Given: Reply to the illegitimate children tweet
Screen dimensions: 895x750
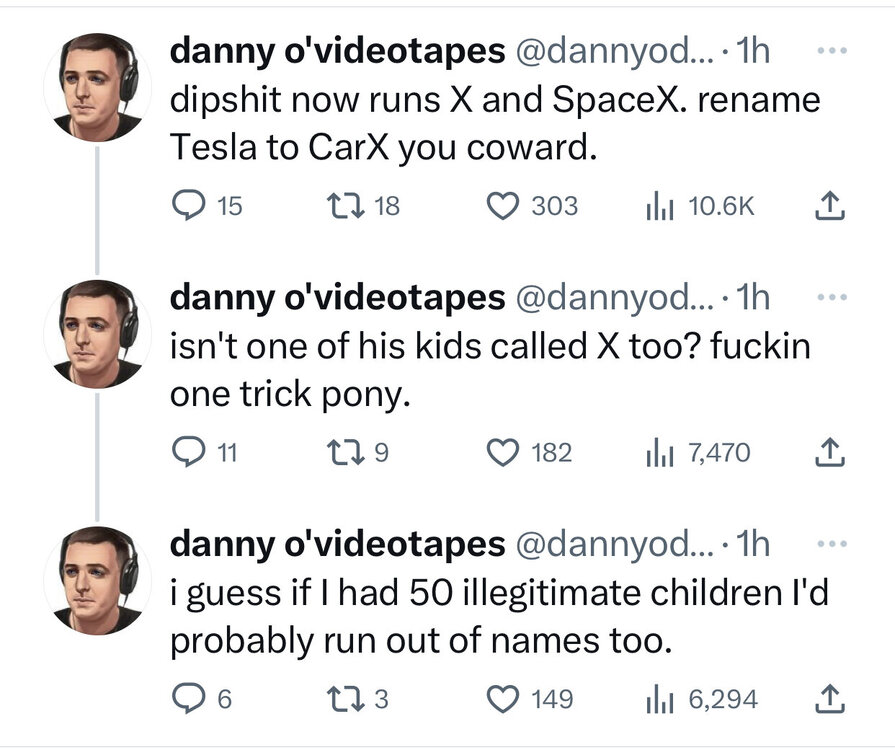Looking at the screenshot, I should coord(188,698).
